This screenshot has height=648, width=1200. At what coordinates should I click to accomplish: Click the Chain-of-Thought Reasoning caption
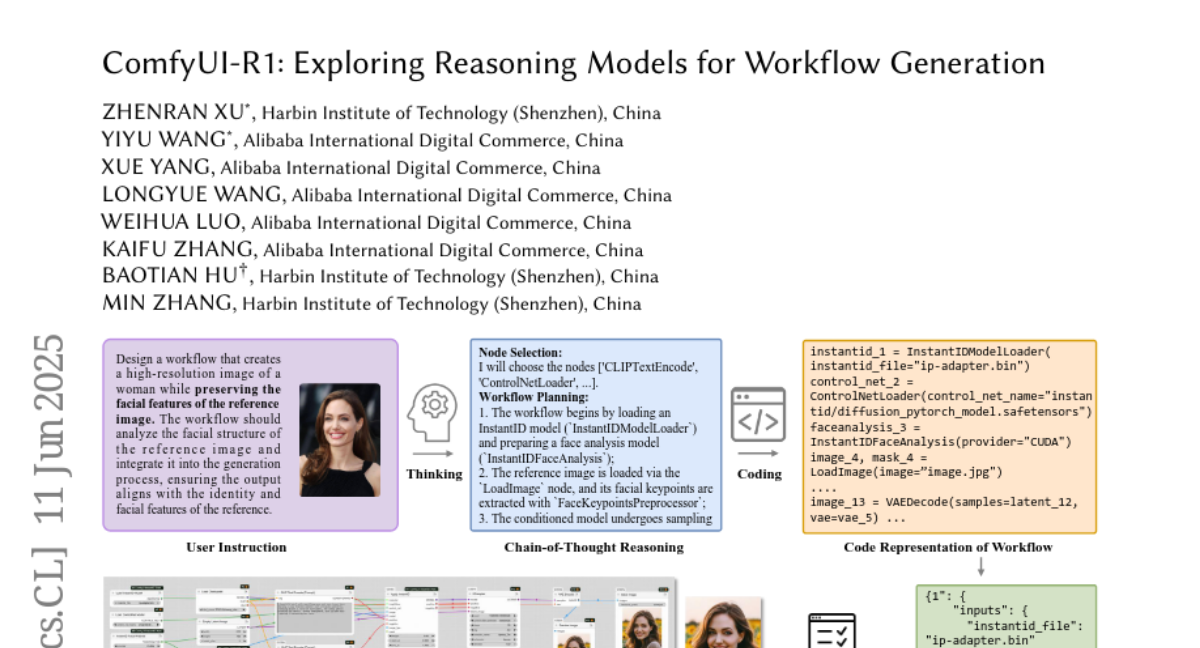point(594,547)
